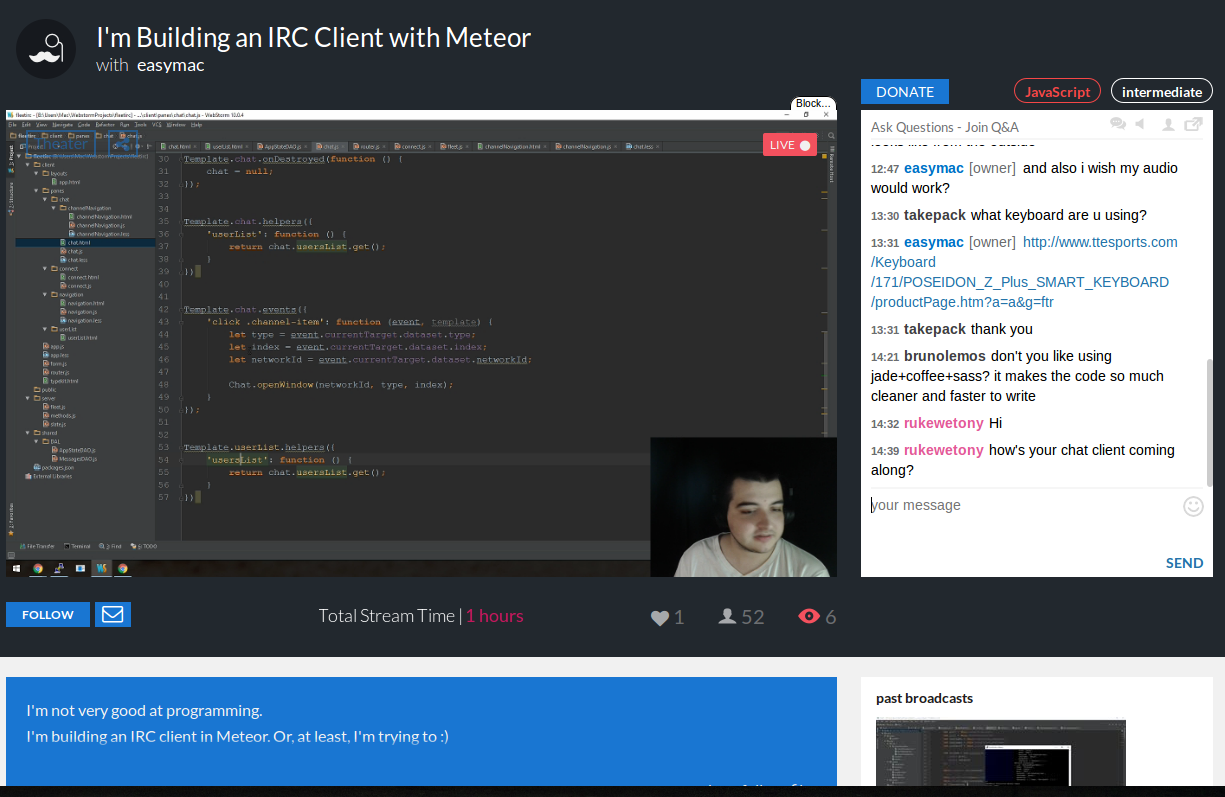The image size is (1225, 797).
Task: Click the Block... popup label
Action: 813,103
